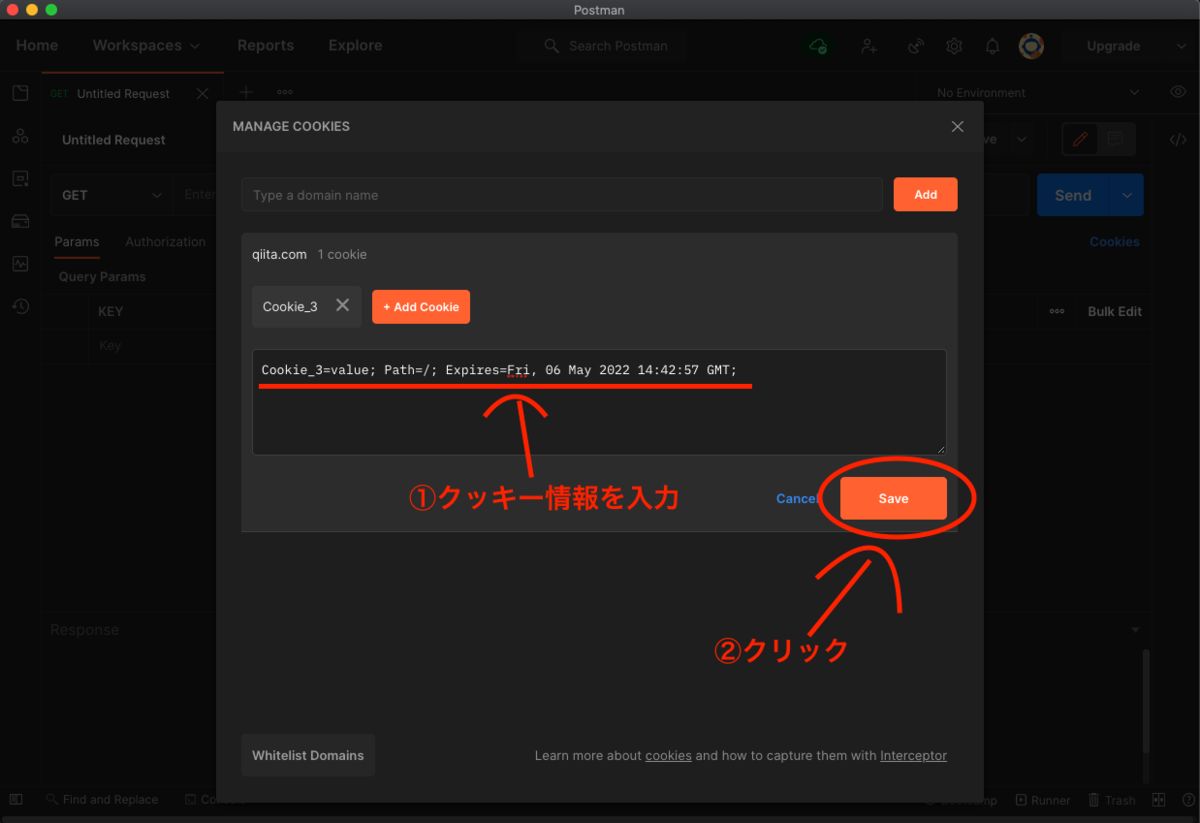
Task: Open the arrow dropdown next to Send
Action: click(x=1128, y=195)
